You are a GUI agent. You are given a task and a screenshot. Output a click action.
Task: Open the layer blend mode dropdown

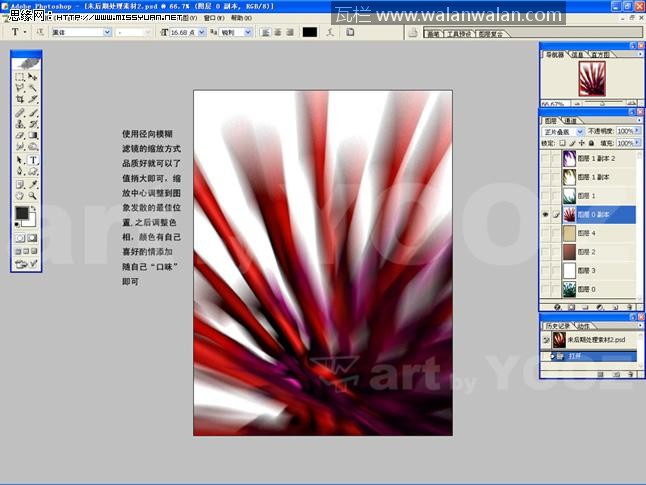click(x=563, y=131)
